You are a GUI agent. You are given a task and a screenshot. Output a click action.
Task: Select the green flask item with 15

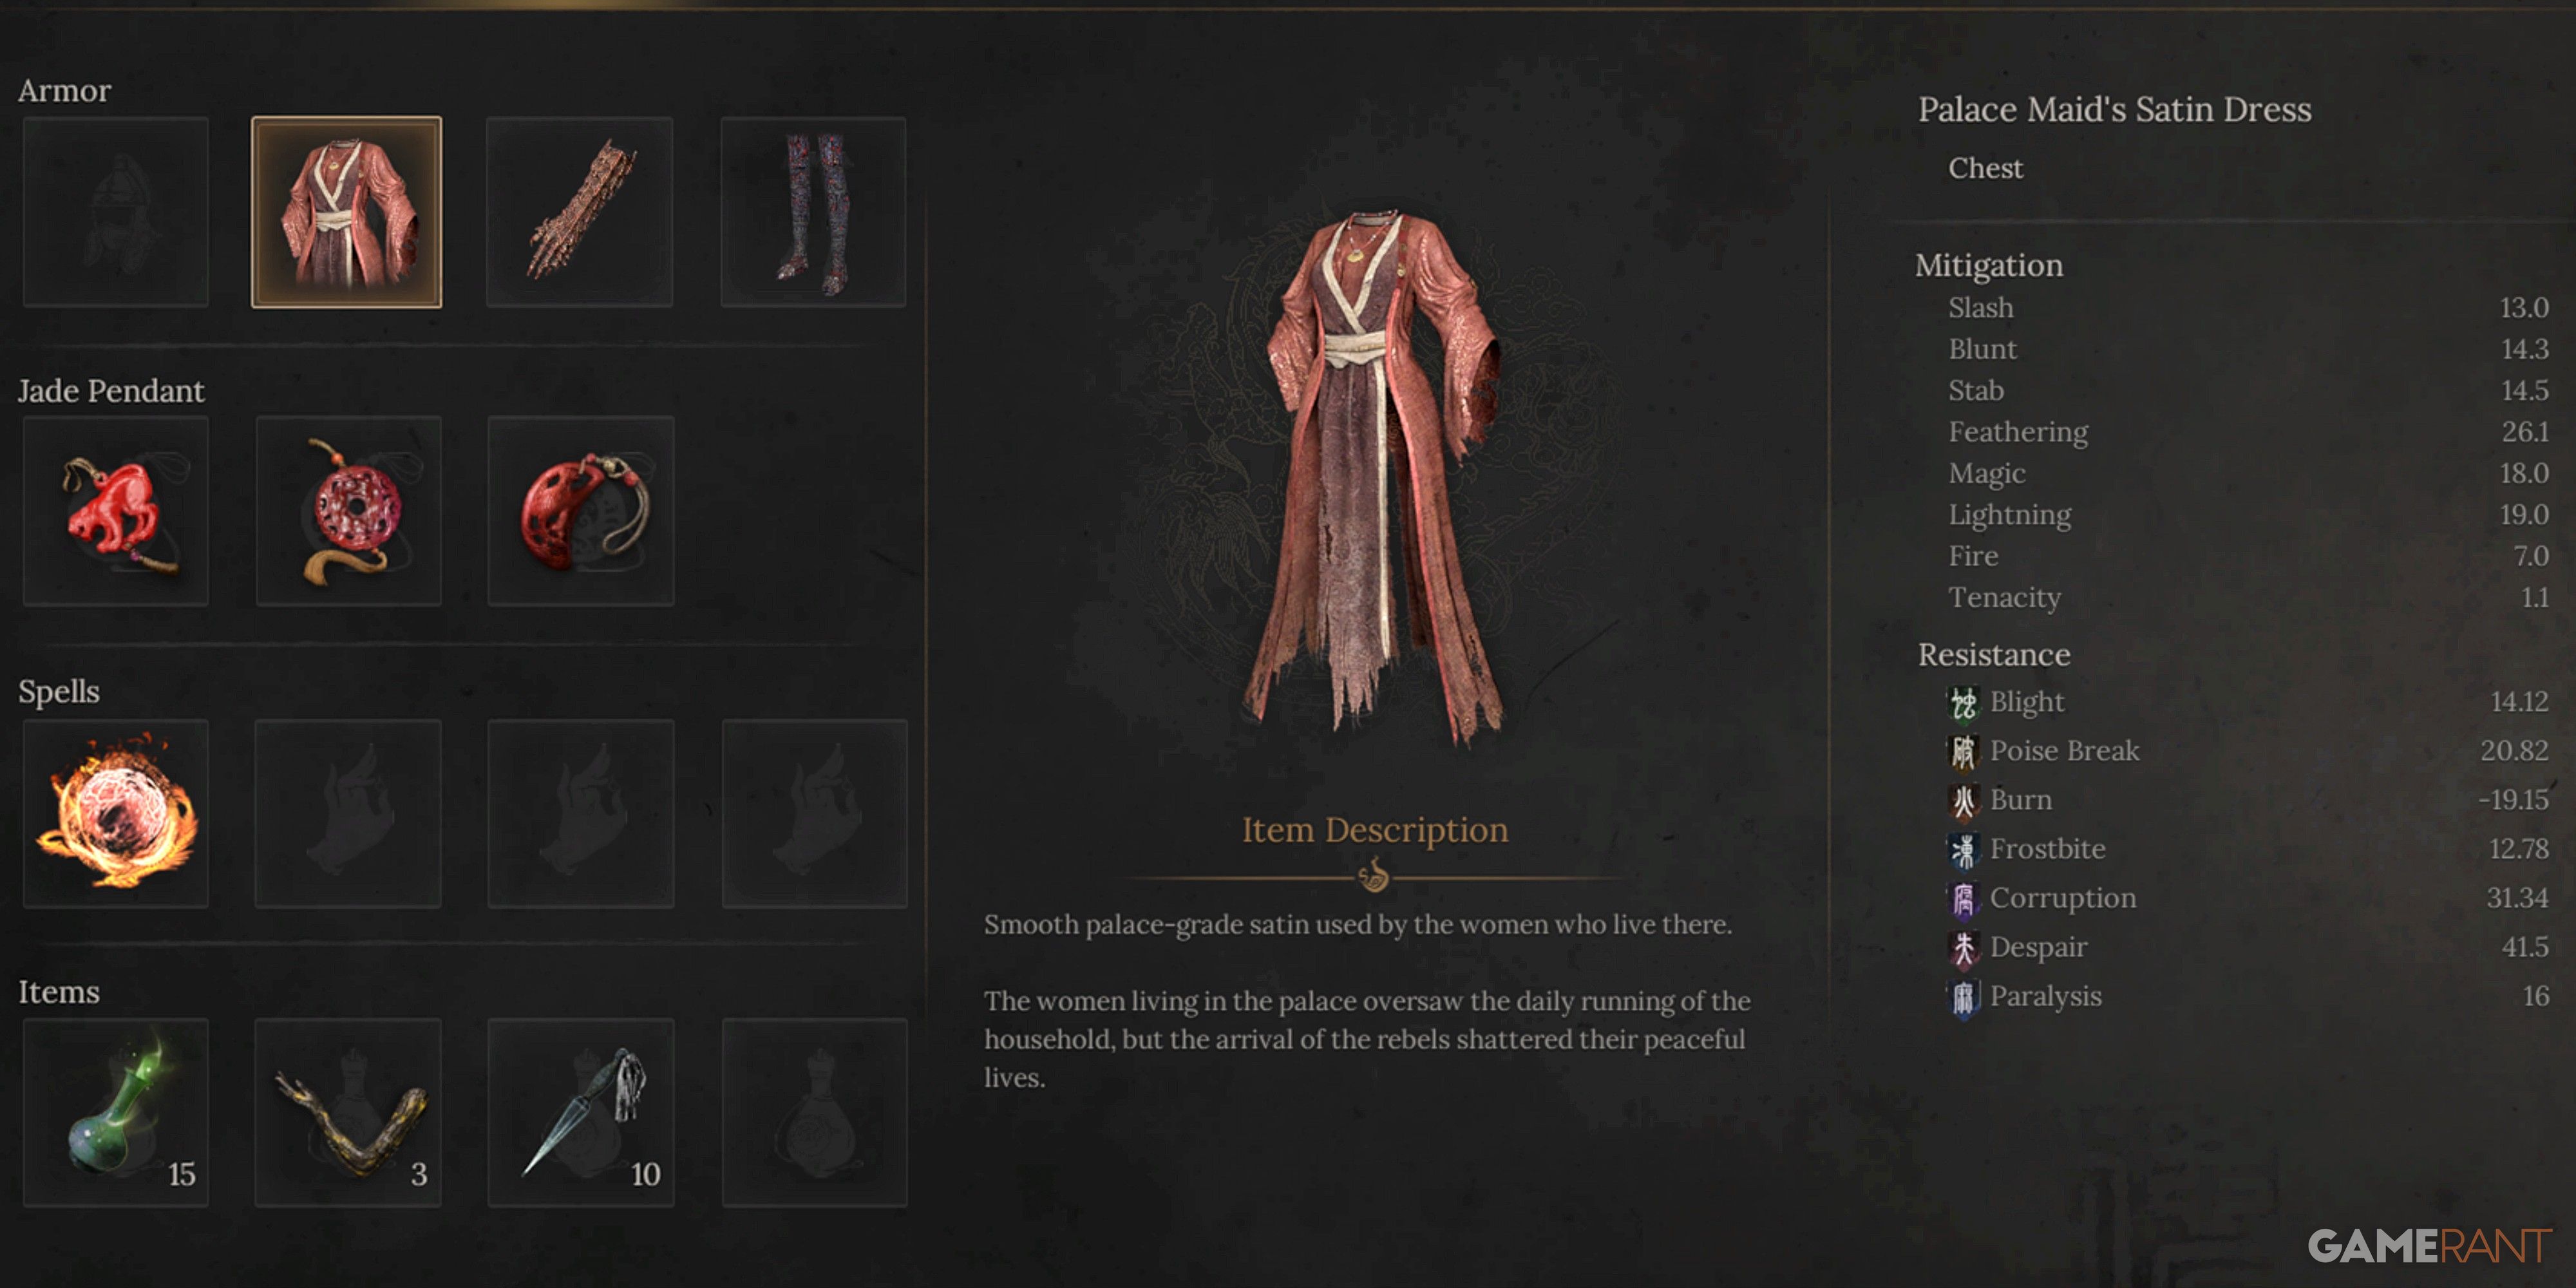click(116, 1112)
